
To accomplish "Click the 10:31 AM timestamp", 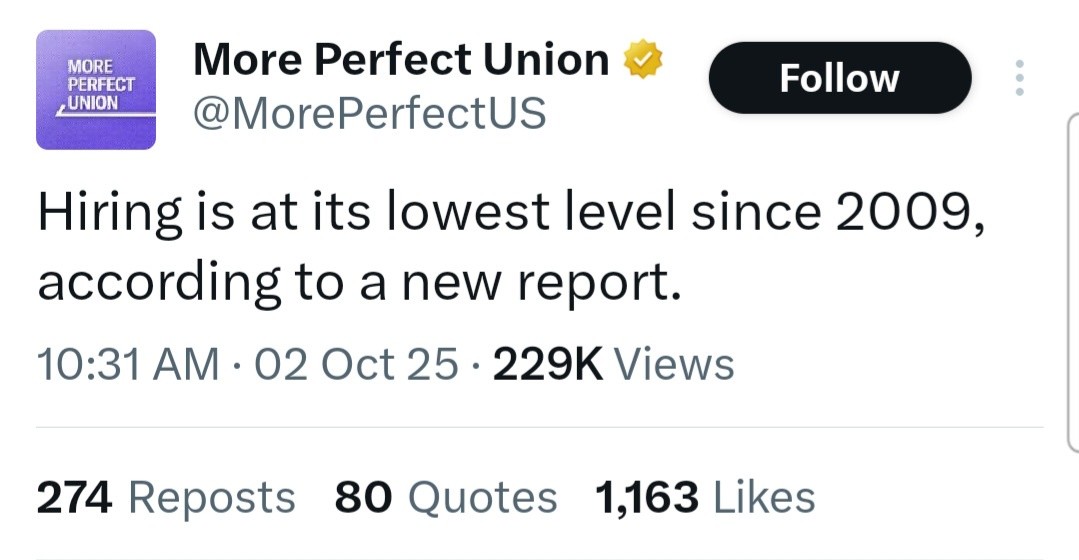I will tap(127, 364).
